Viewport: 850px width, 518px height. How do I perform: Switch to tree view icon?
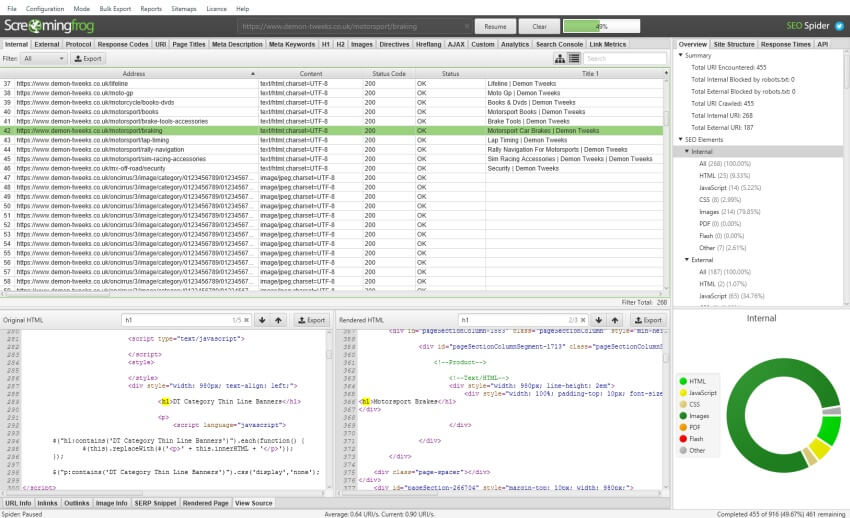560,59
